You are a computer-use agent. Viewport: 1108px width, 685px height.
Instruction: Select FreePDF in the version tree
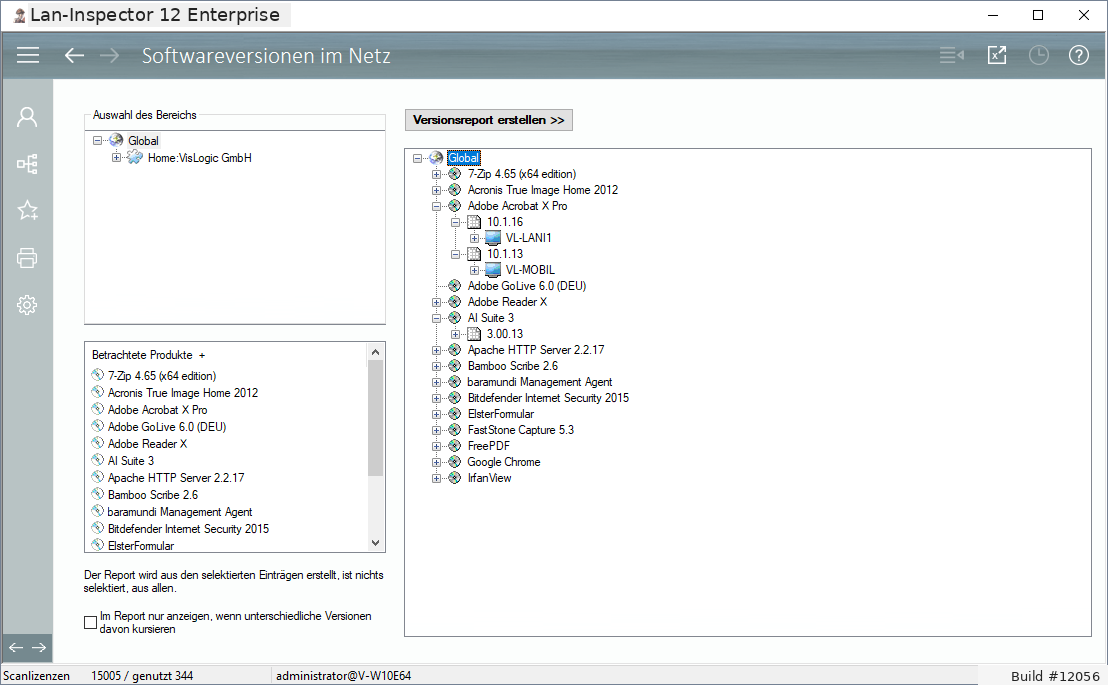coord(488,446)
